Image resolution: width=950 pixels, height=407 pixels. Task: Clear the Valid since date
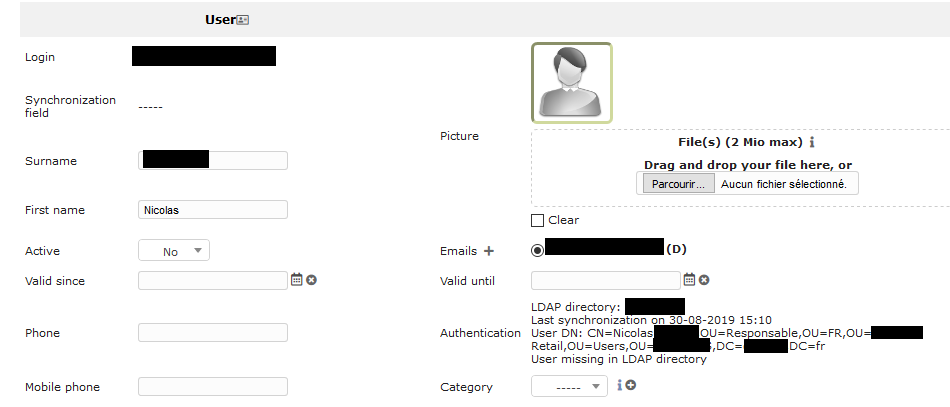pyautogui.click(x=311, y=280)
